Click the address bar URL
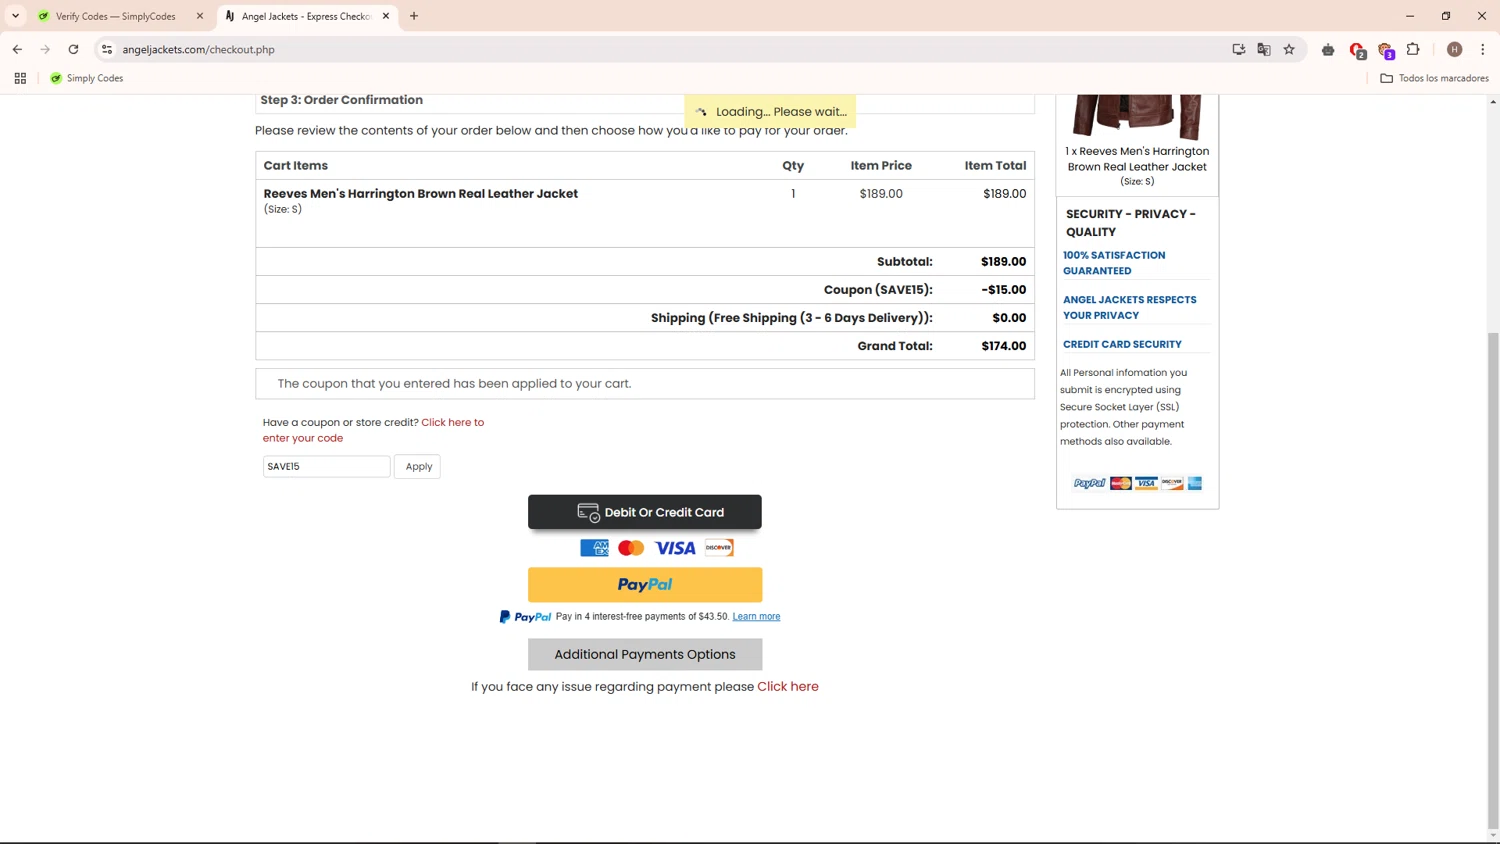 (199, 49)
